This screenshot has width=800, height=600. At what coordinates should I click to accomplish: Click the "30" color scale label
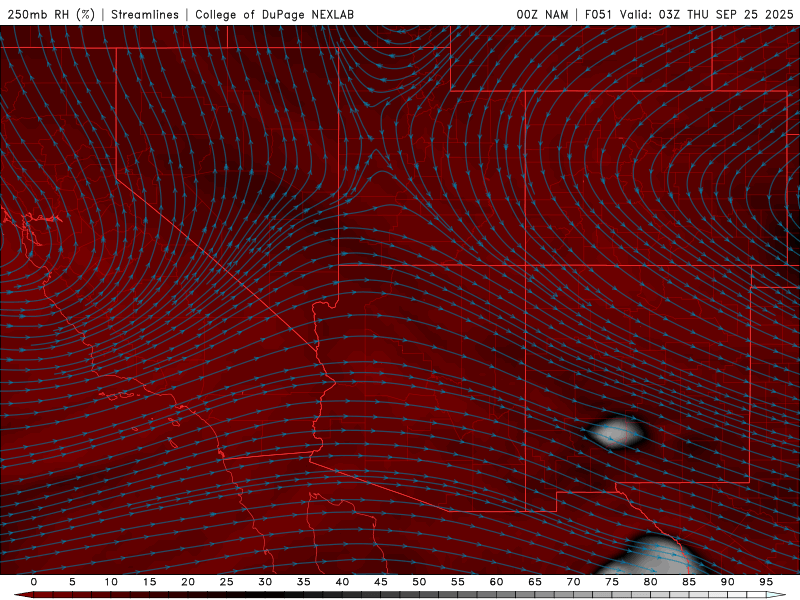click(x=265, y=582)
